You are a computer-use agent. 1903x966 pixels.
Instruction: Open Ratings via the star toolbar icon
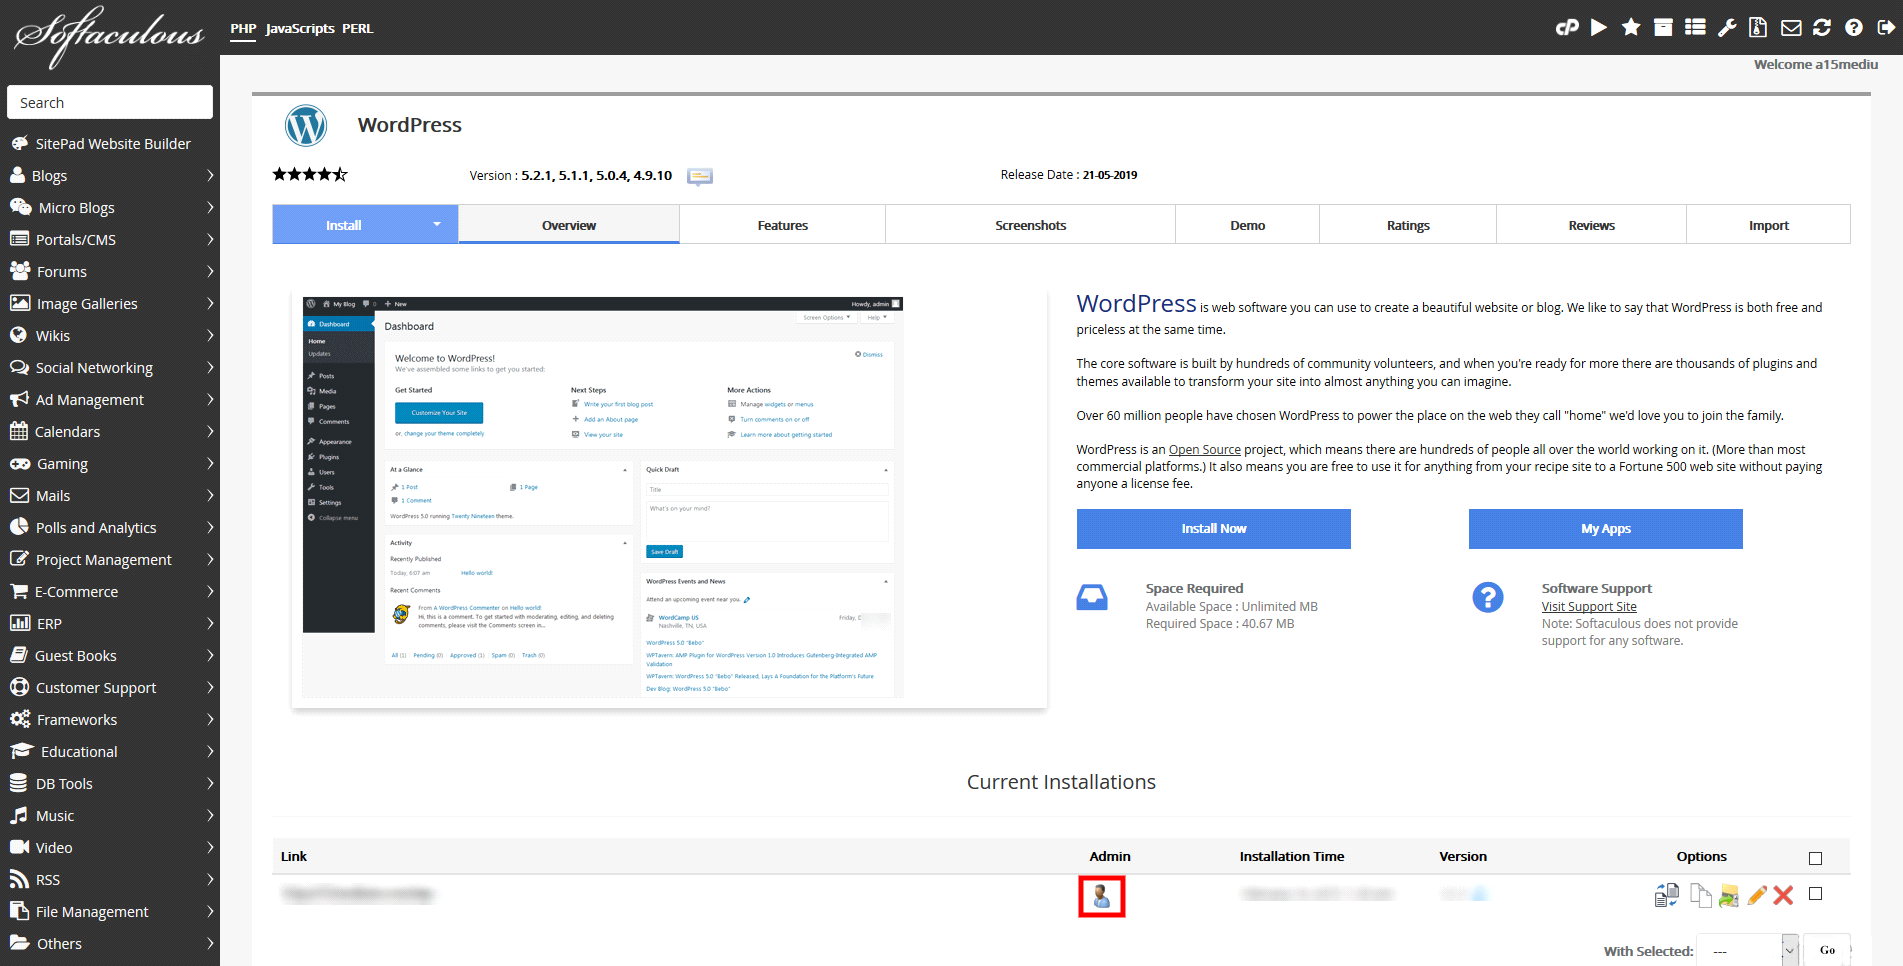tap(1631, 27)
